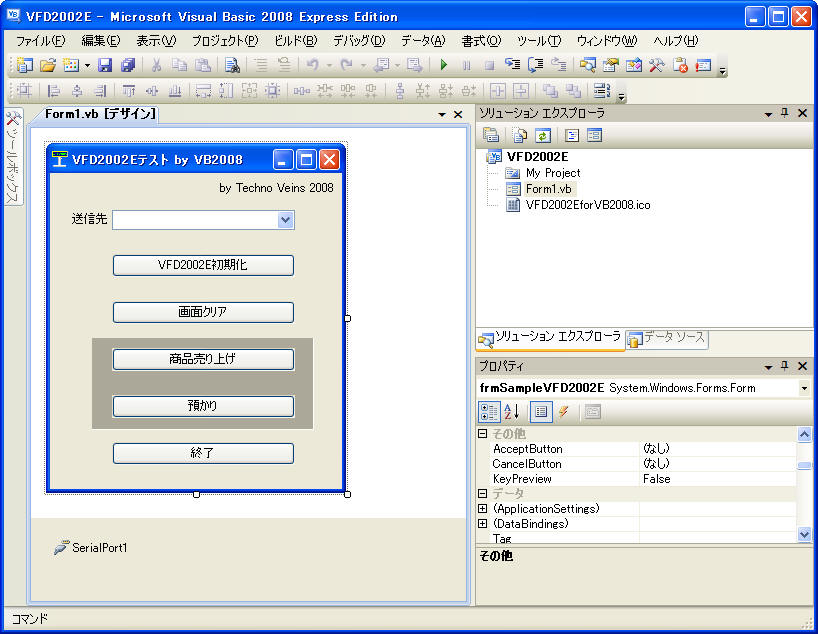Click the Step Into debug icon
Image resolution: width=818 pixels, height=634 pixels.
point(512,65)
